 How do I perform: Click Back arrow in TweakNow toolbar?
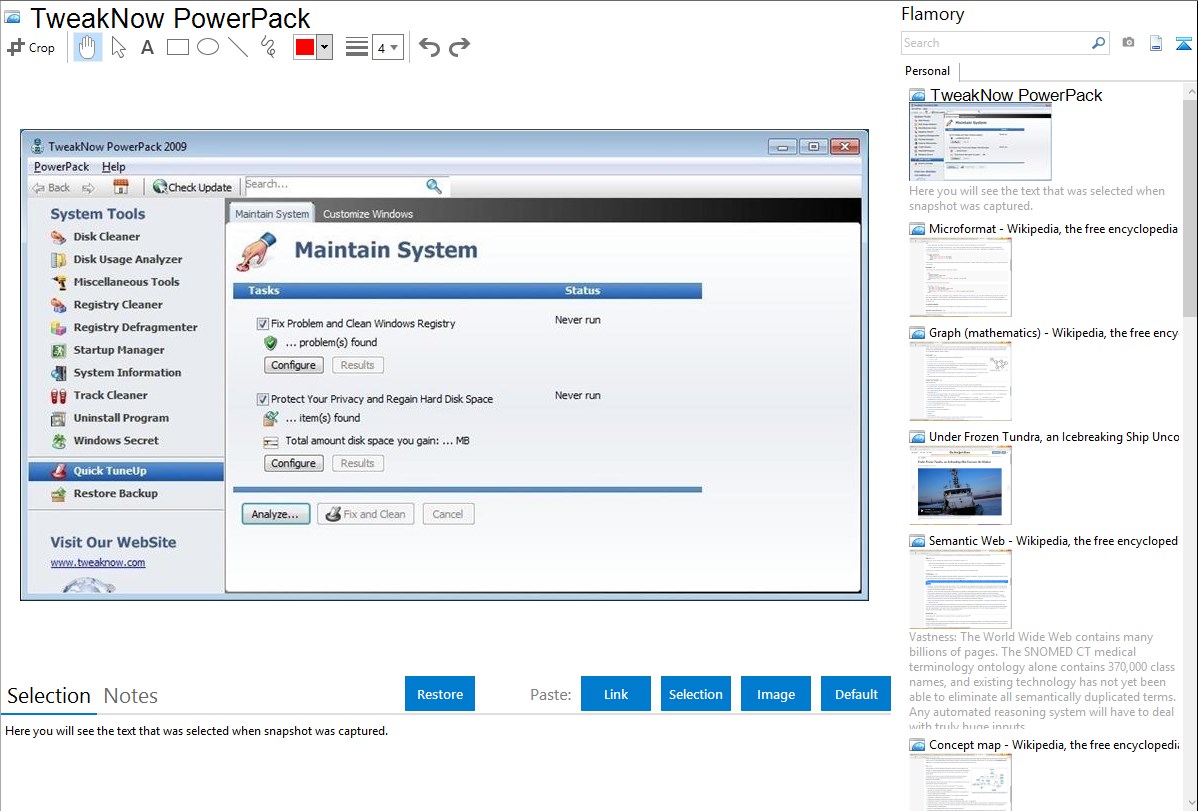coord(51,187)
